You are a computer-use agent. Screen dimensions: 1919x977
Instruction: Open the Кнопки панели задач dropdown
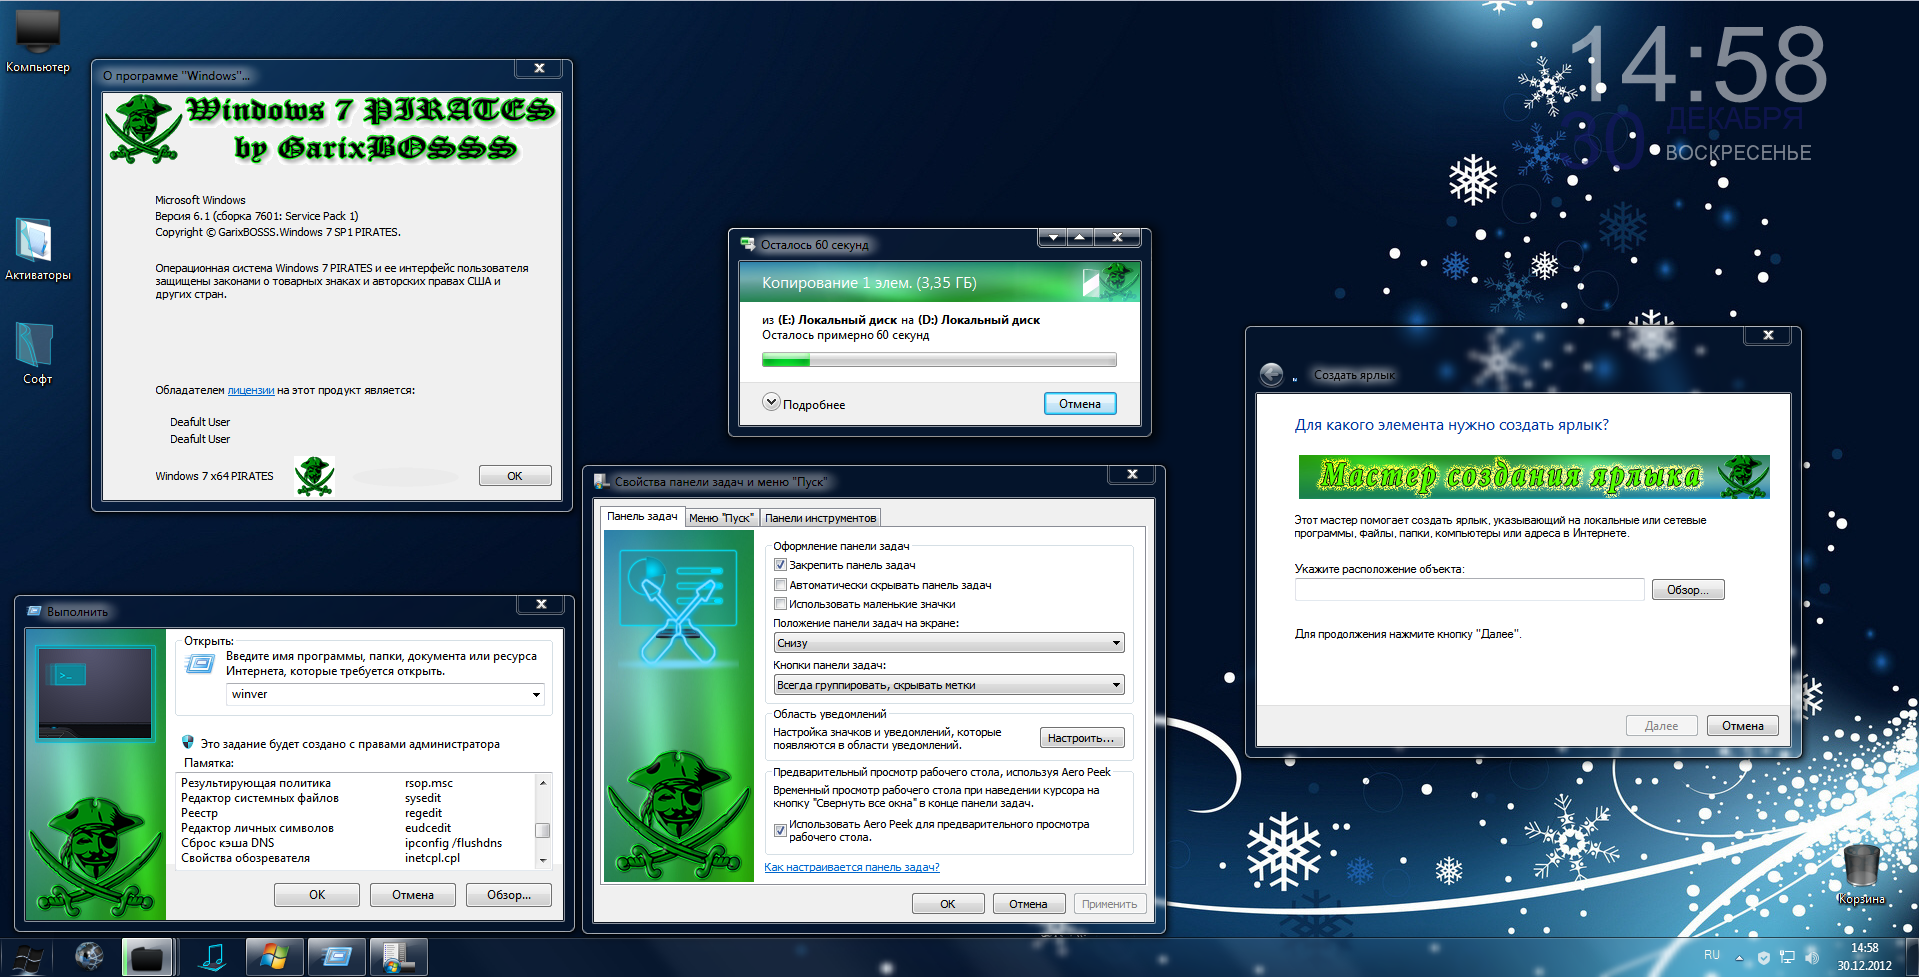click(949, 685)
